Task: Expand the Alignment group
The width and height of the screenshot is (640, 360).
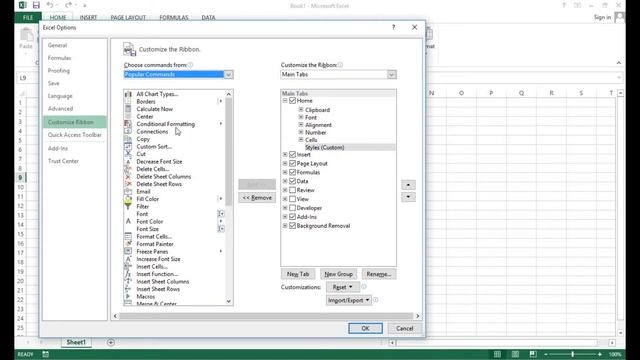Action: tap(301, 125)
